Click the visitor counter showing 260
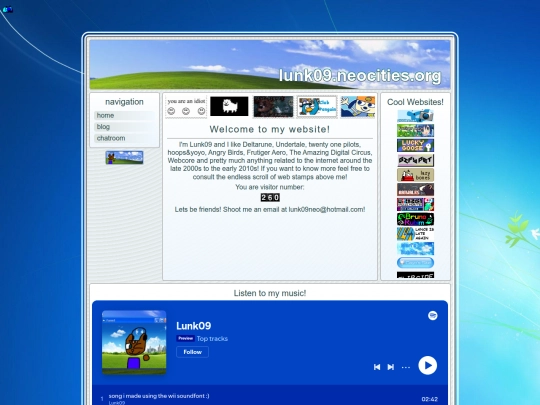Screen dimensions: 540x405 [x=270, y=197]
